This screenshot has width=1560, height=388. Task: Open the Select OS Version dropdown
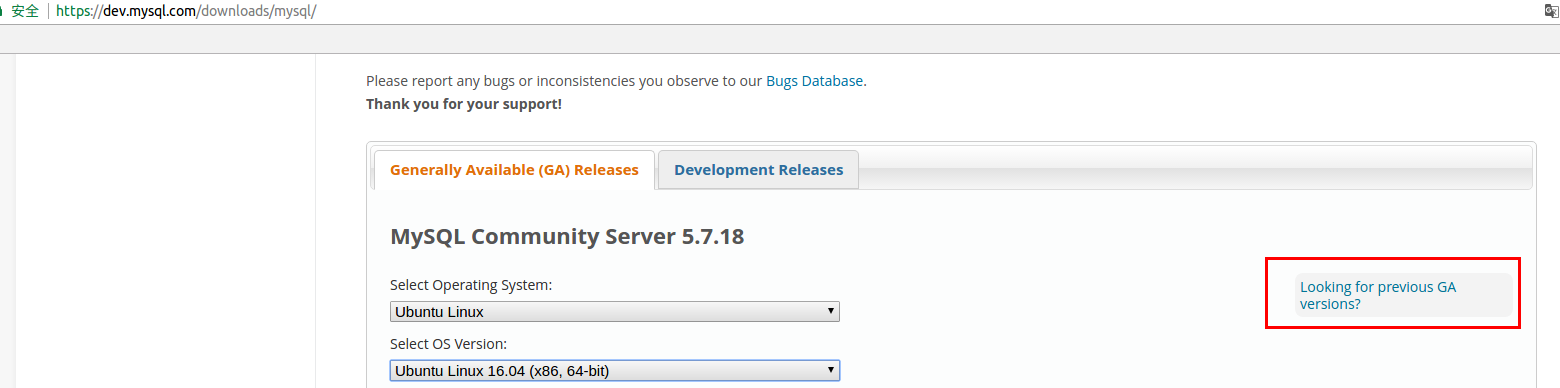pos(615,371)
